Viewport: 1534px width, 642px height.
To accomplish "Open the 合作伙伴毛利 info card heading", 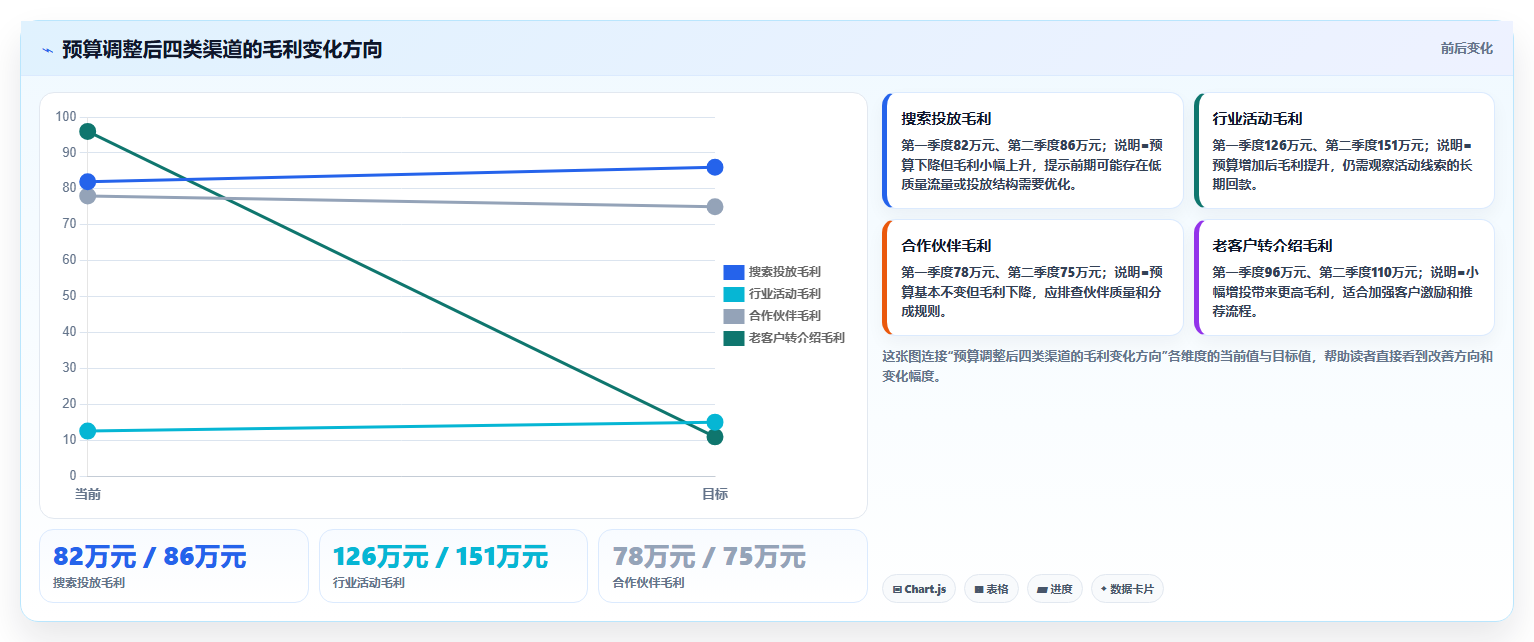I will coord(946,246).
